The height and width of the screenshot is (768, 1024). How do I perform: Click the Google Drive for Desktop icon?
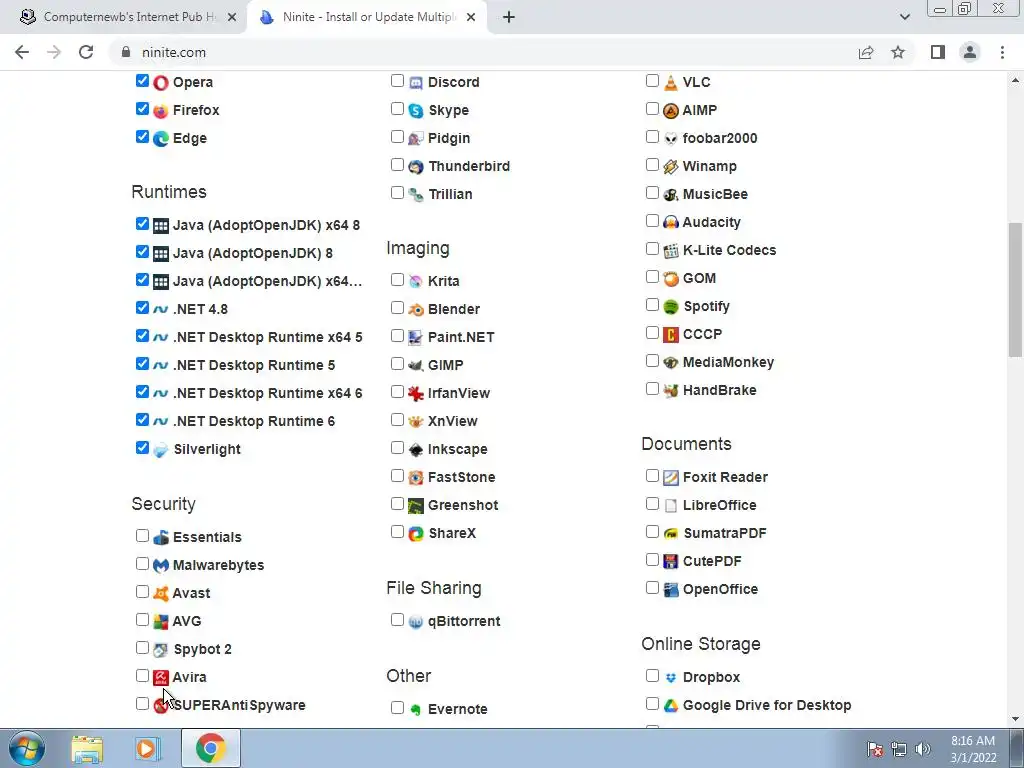(x=671, y=705)
